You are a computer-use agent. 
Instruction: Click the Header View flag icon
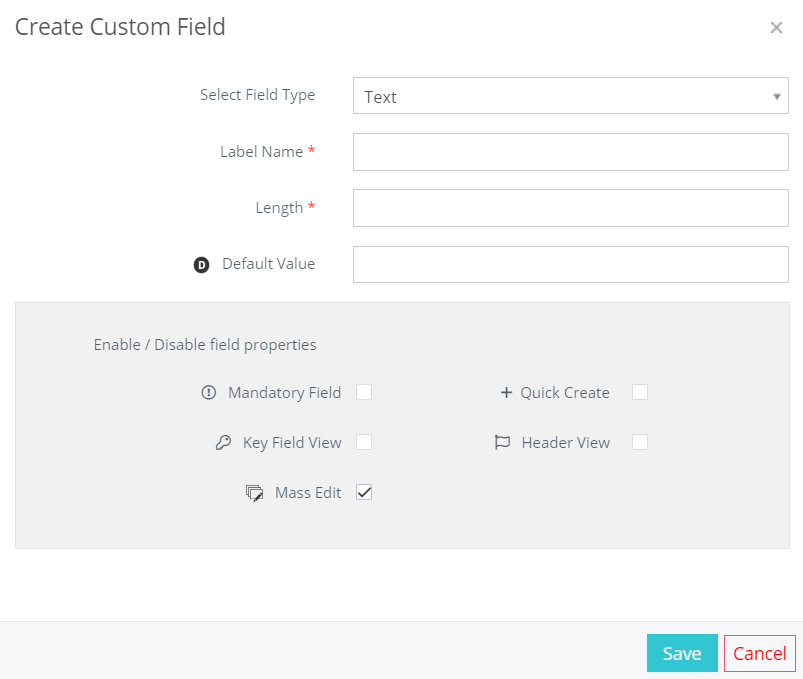click(x=502, y=442)
